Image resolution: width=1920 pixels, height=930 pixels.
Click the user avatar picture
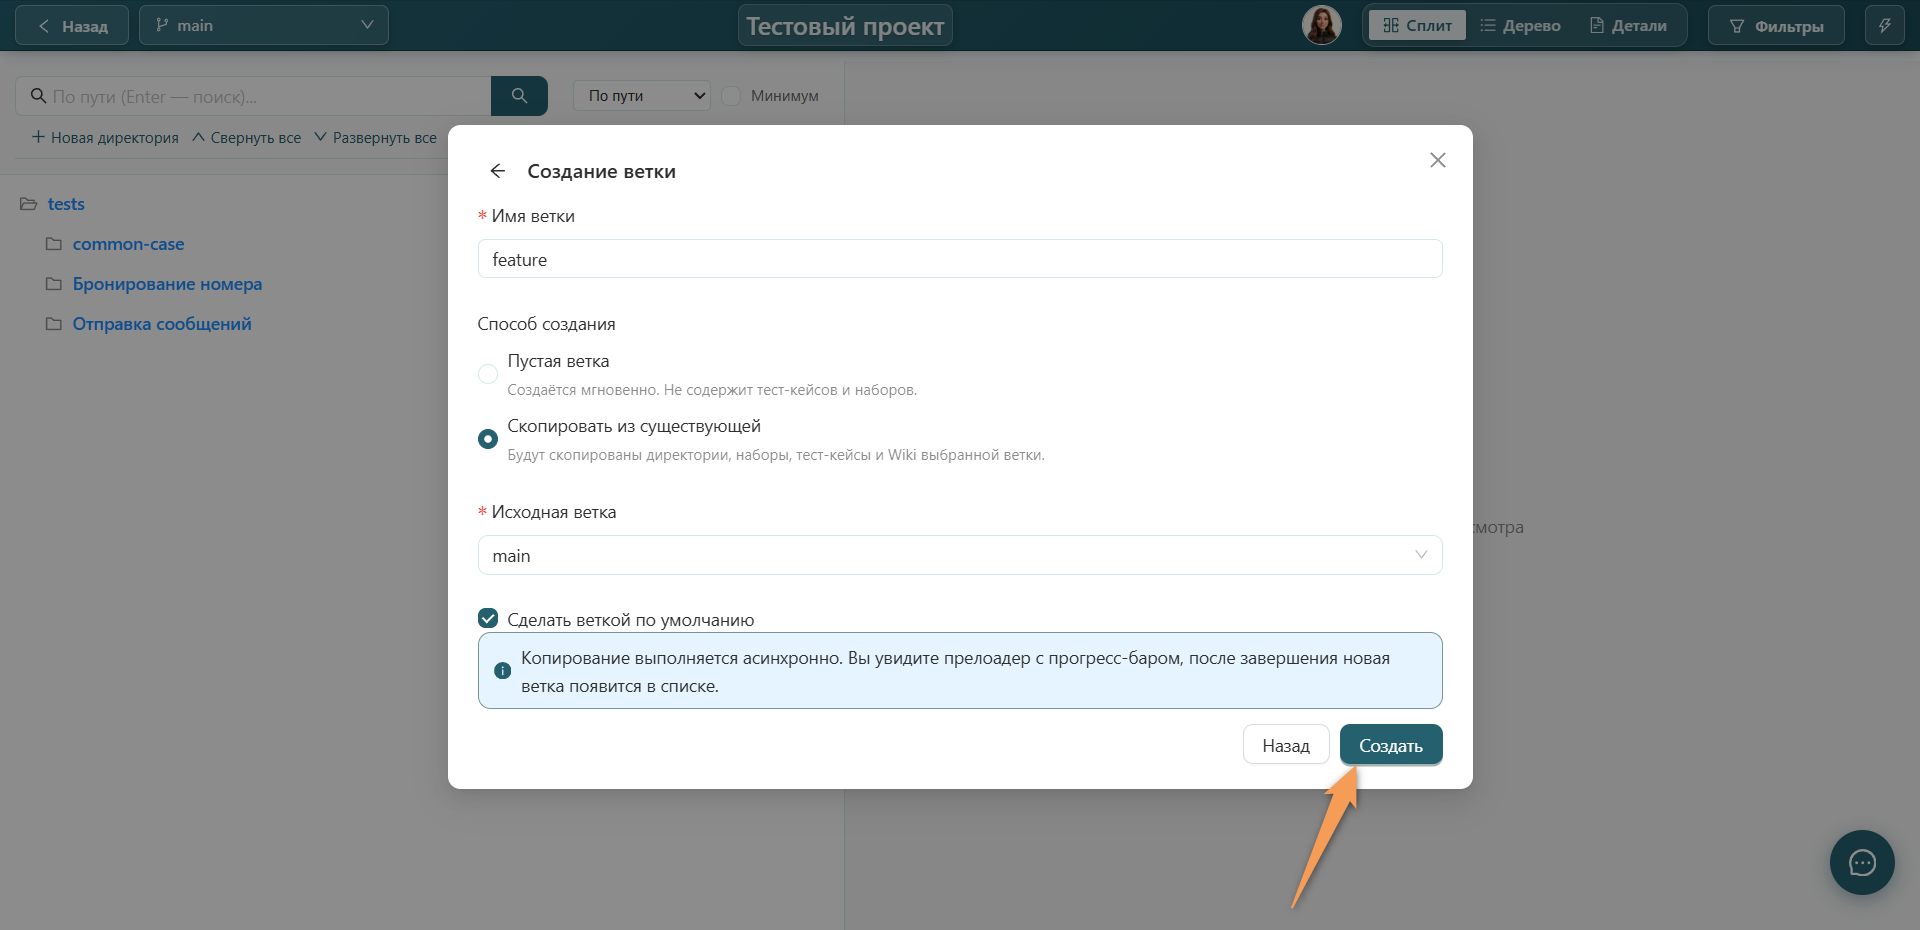point(1321,25)
